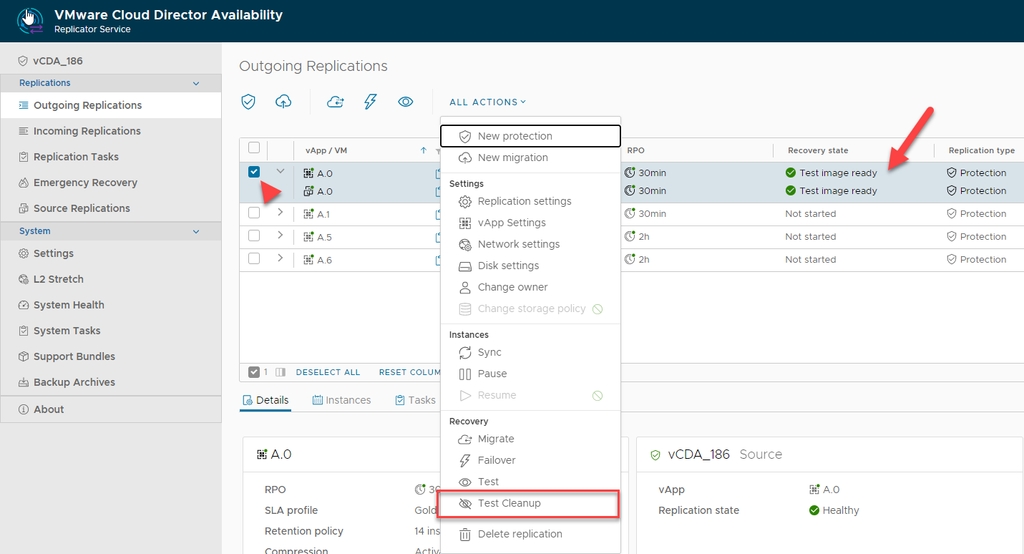Click the shield New protection toolbar icon
This screenshot has height=554, width=1024.
click(249, 102)
